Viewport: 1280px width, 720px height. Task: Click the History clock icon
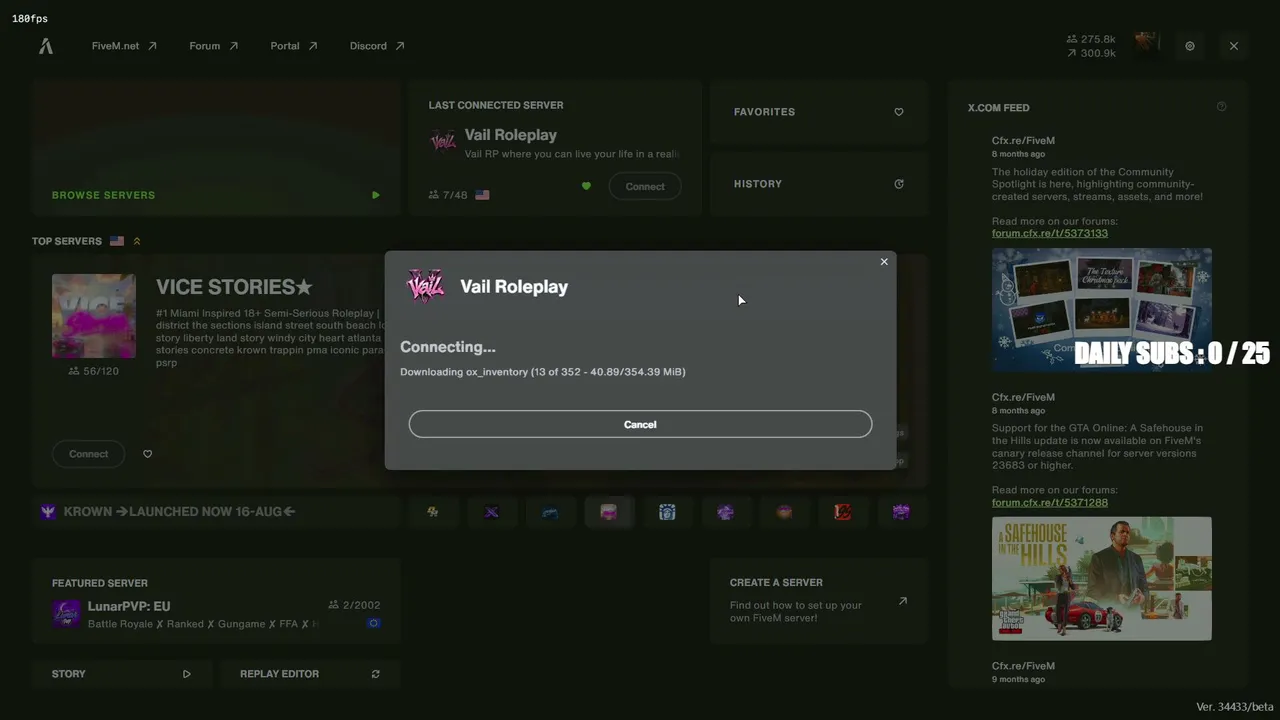point(899,184)
